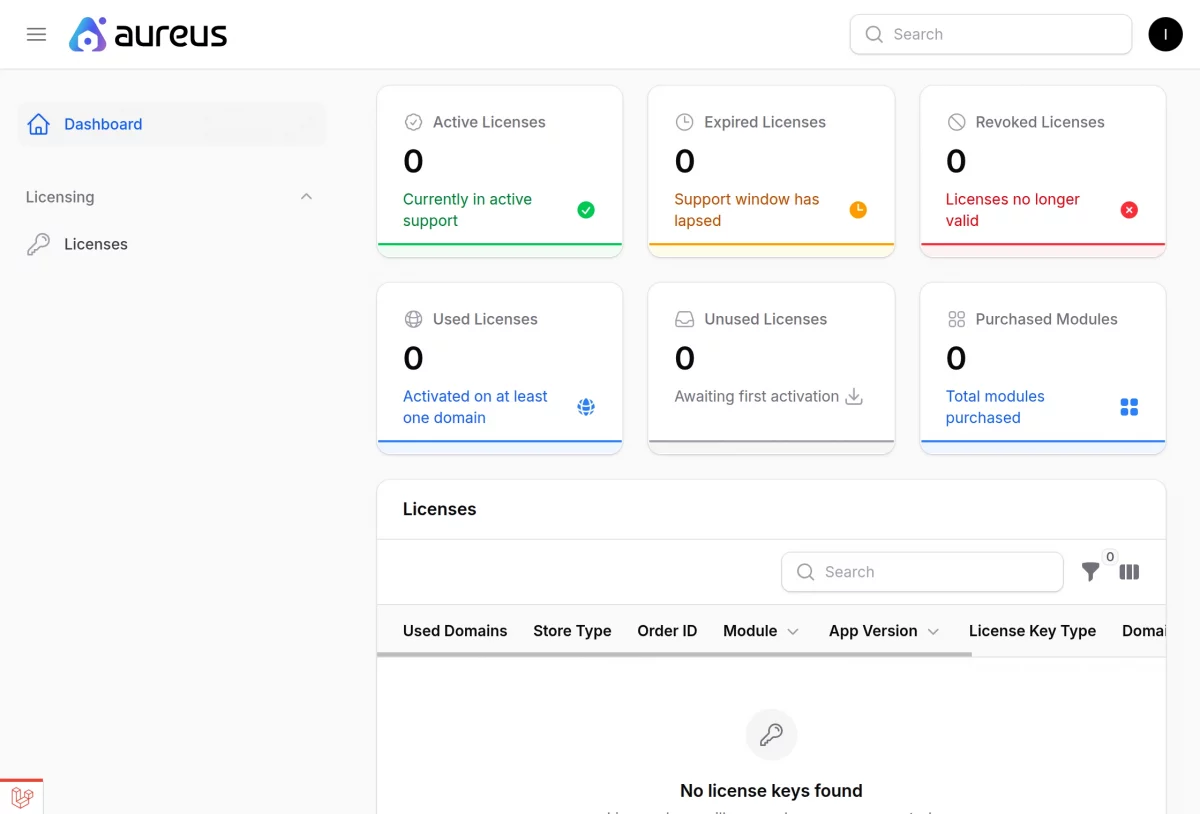Collapse the Licensing sidebar group
The height and width of the screenshot is (814, 1200).
coord(306,197)
